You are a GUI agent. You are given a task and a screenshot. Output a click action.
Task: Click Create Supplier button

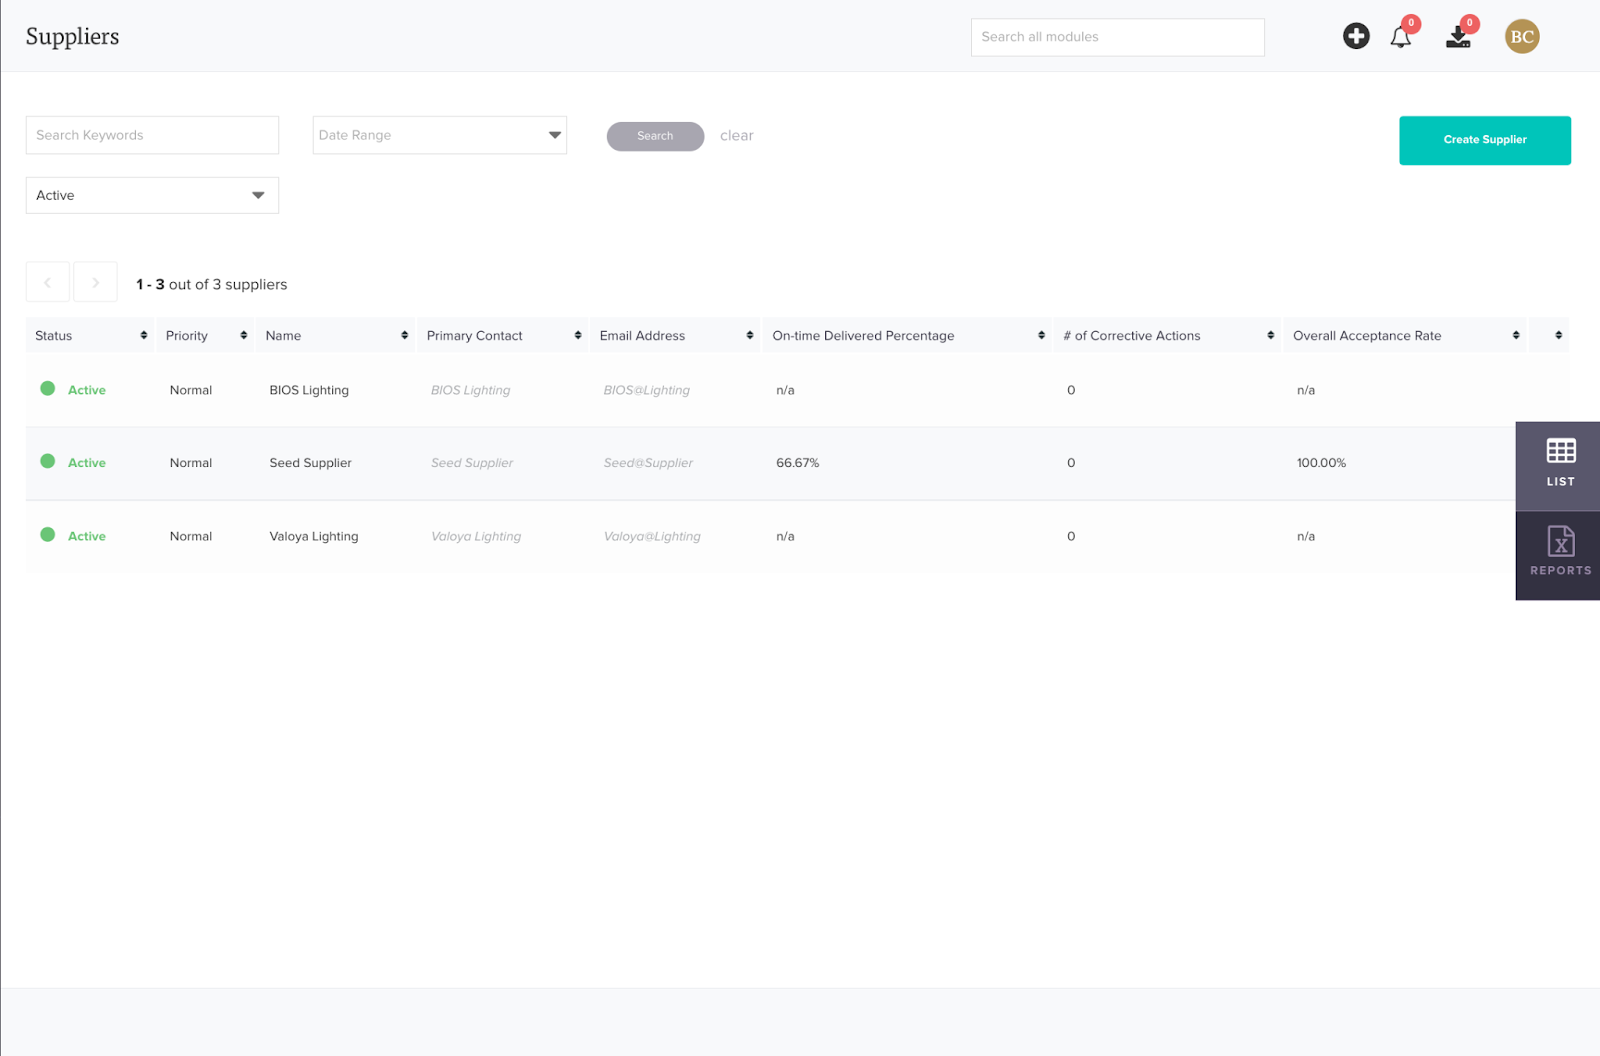tap(1485, 140)
